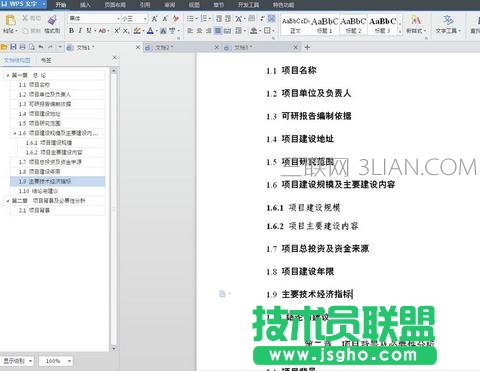
Task: Click the Undo arrow icon
Action: coord(41,47)
